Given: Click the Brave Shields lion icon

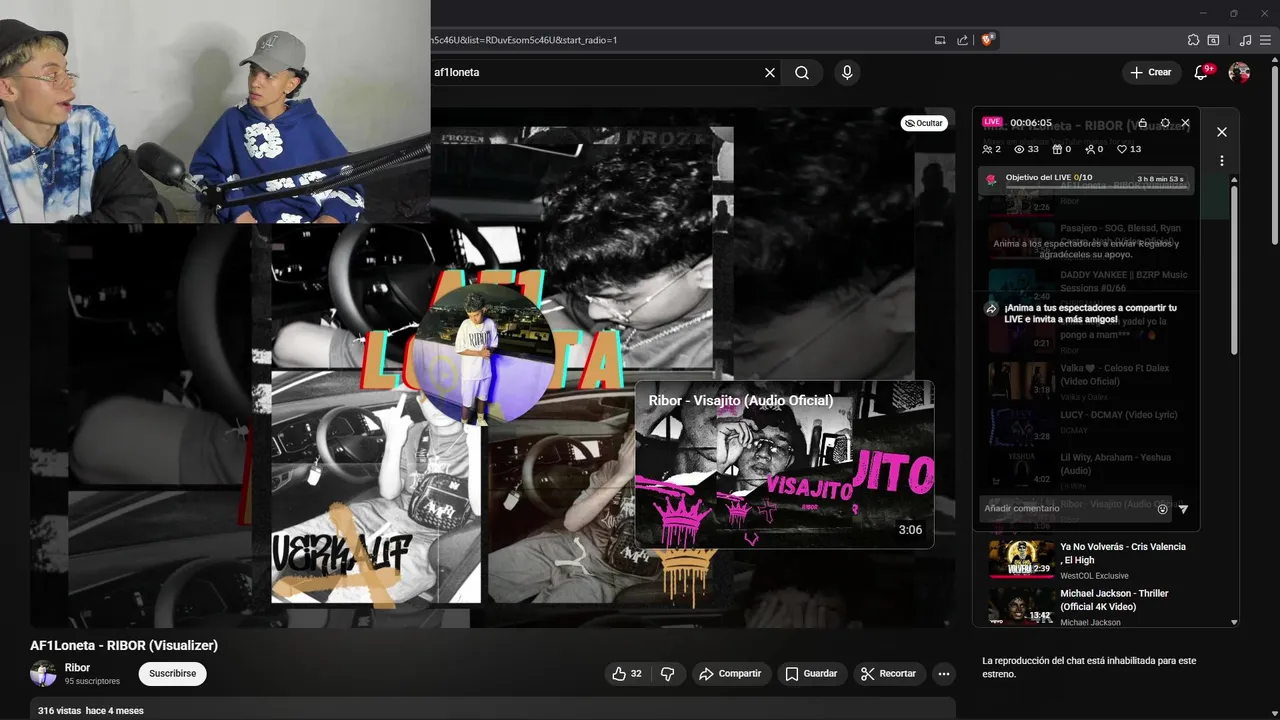Looking at the screenshot, I should tap(988, 40).
